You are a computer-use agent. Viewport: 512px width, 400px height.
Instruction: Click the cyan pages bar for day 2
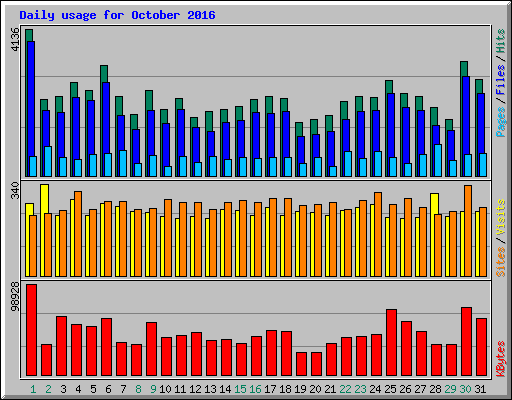click(x=48, y=161)
